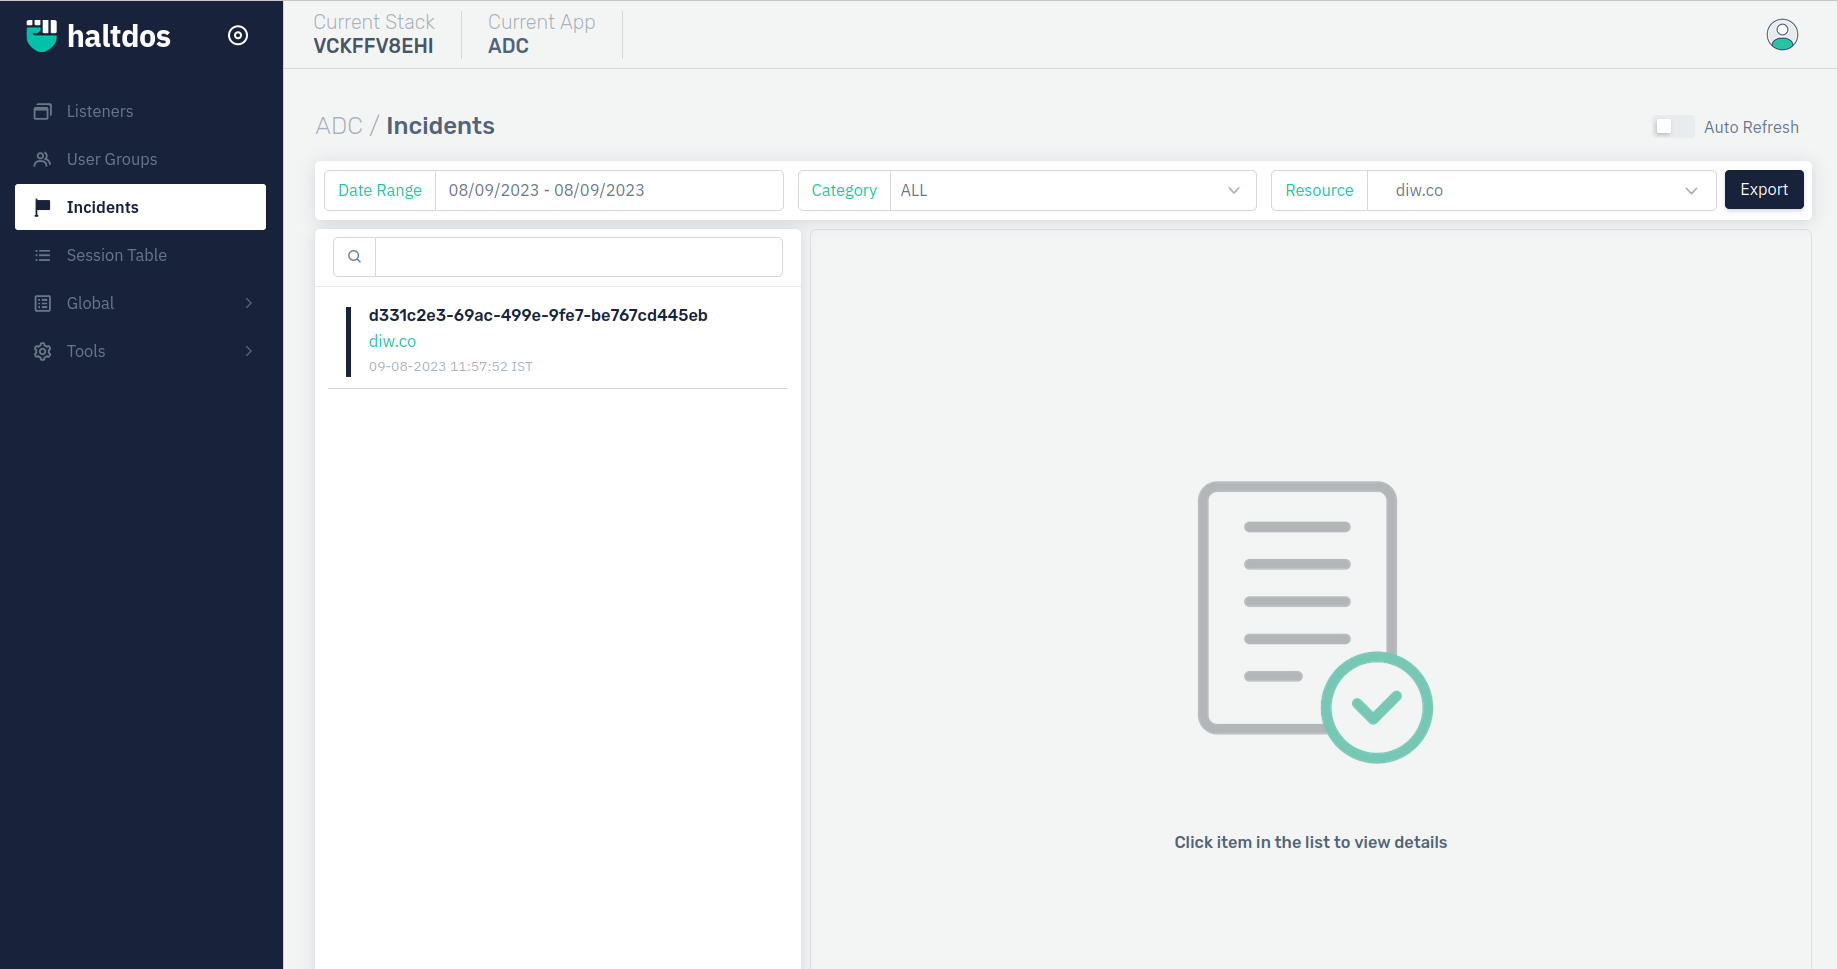
Task: Click the target icon beside haltdos logo
Action: point(238,35)
